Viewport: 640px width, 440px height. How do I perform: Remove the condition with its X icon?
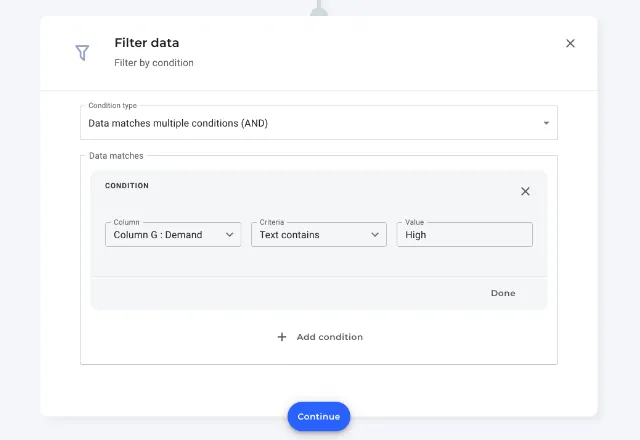tap(525, 191)
